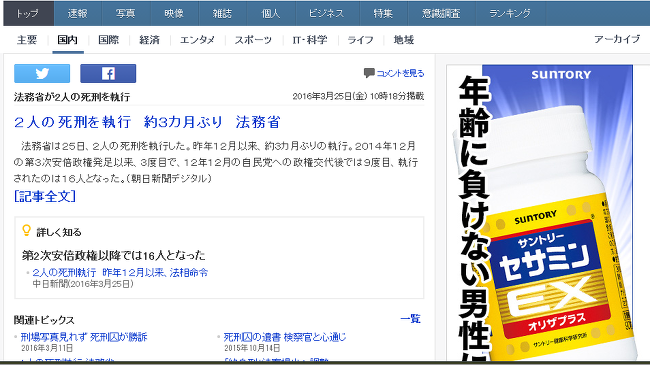
Task: Click the comment speech bubble icon
Action: [369, 73]
